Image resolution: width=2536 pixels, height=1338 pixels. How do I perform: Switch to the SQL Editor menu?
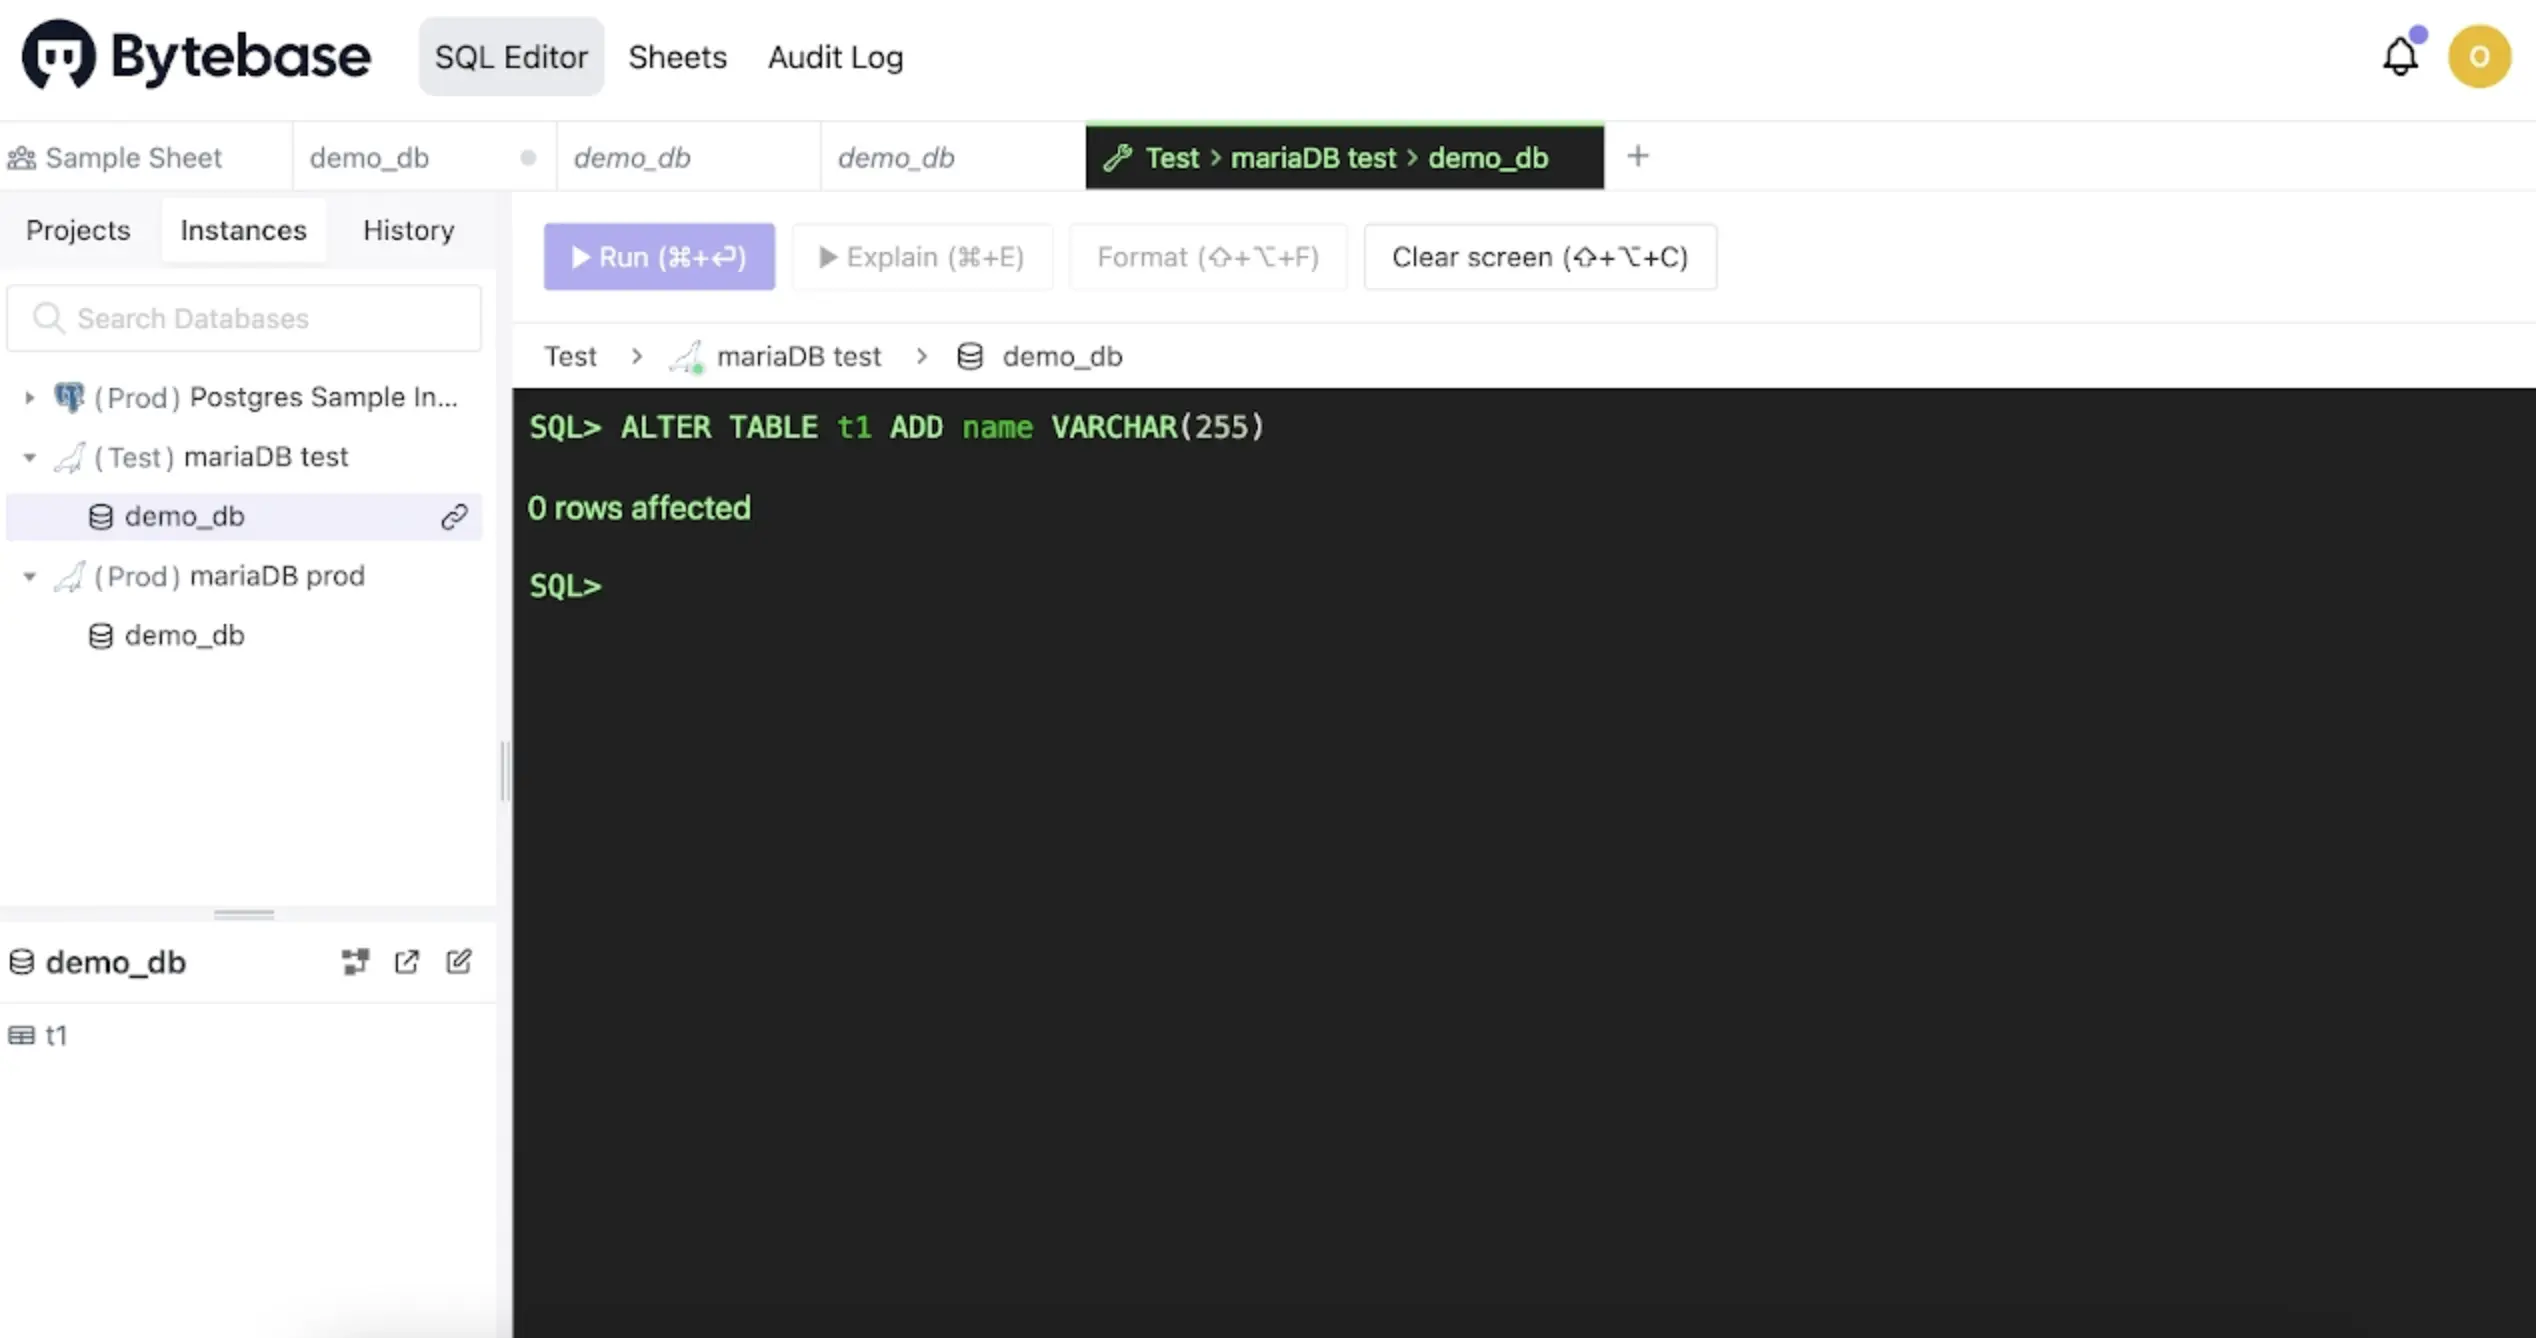click(511, 56)
